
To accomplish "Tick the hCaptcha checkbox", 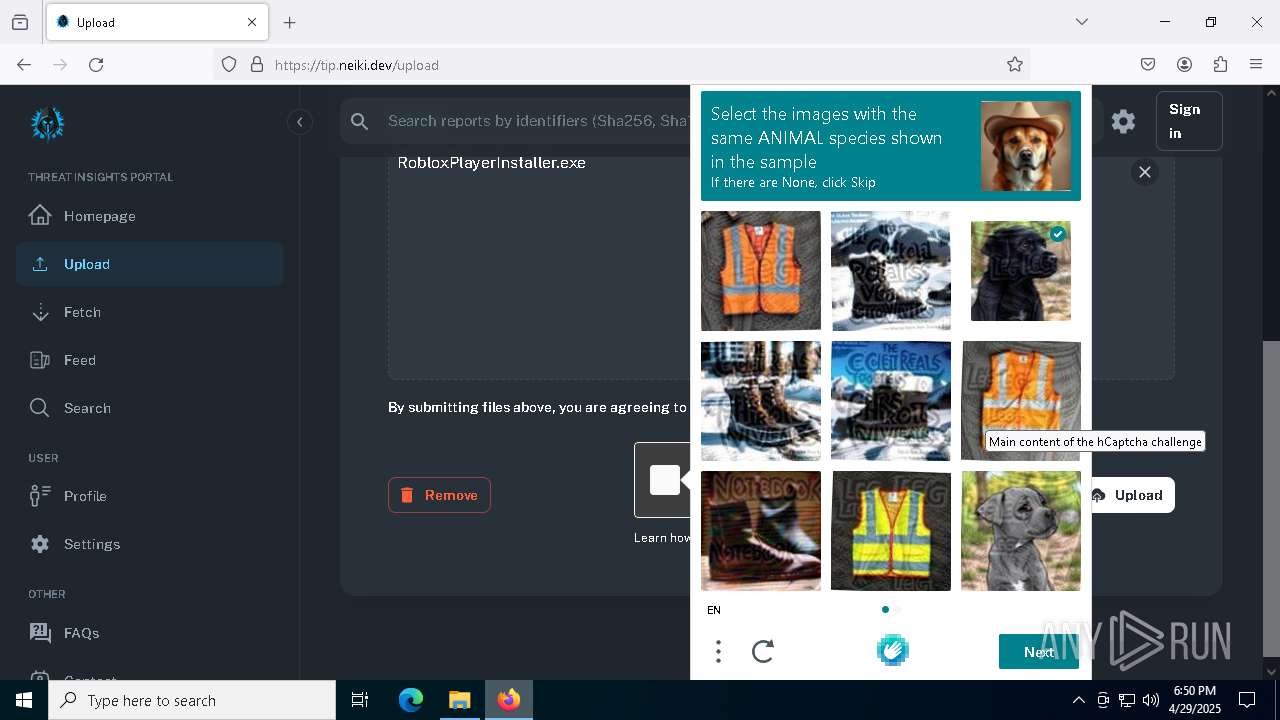I will pyautogui.click(x=665, y=480).
